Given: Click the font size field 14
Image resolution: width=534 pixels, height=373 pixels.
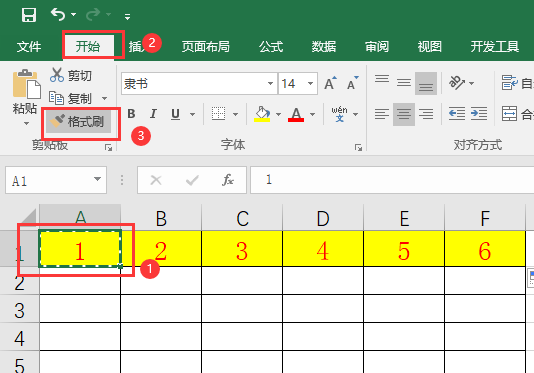Looking at the screenshot, I should 293,83.
